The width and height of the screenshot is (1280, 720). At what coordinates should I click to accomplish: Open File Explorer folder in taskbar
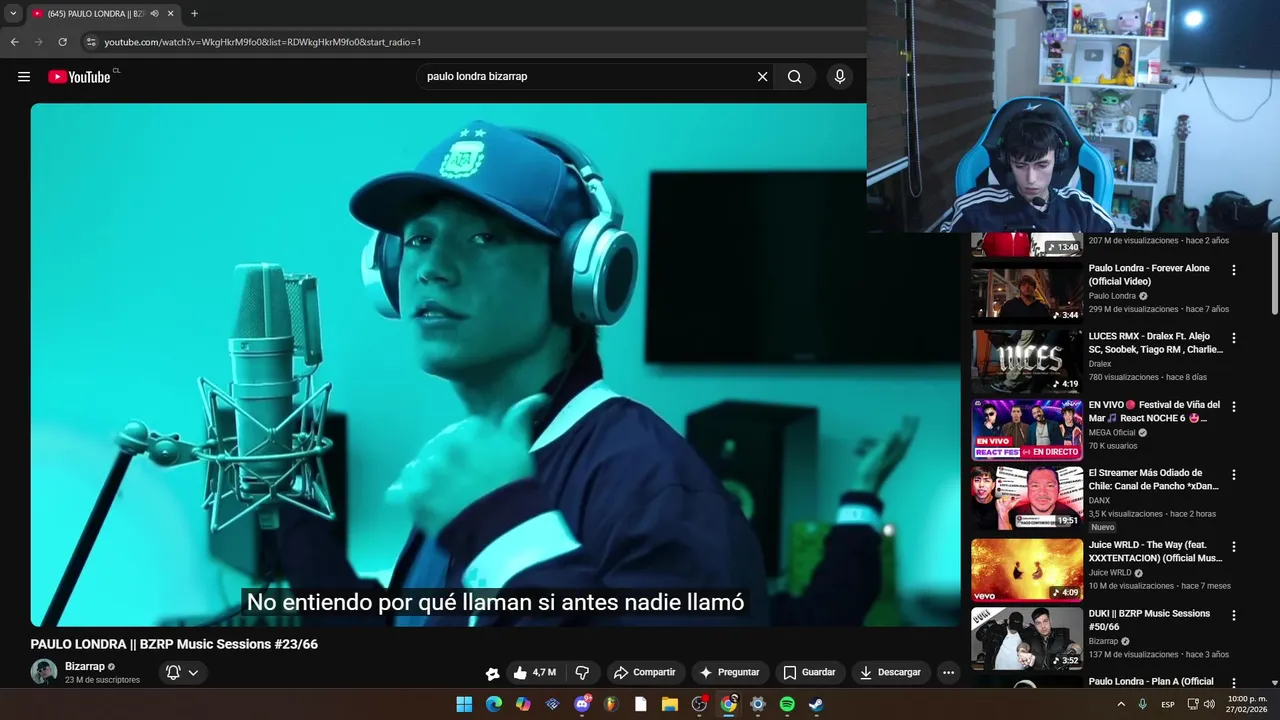(x=670, y=704)
